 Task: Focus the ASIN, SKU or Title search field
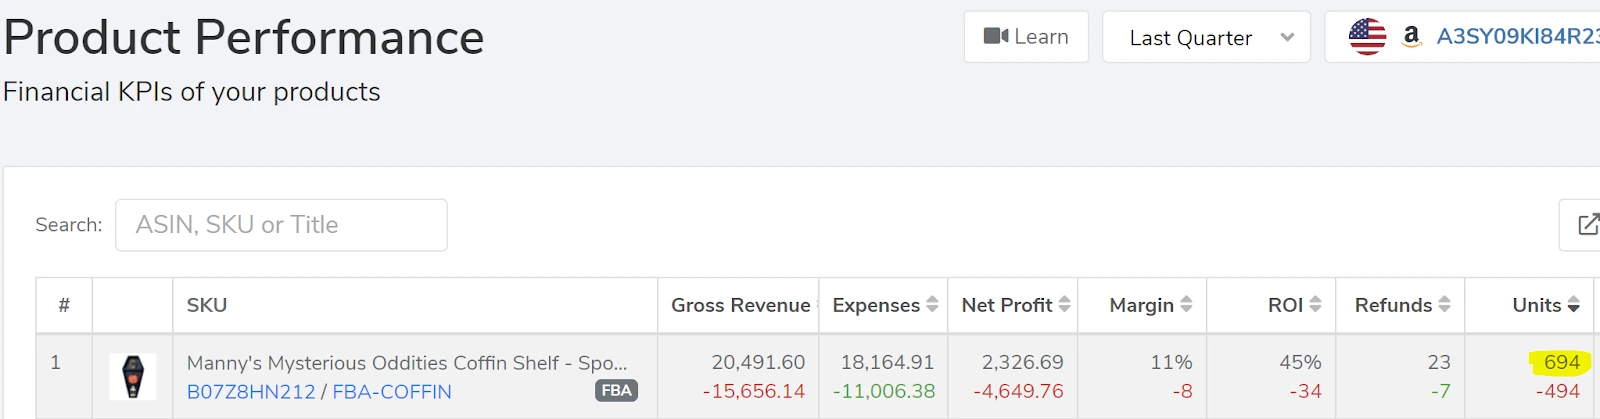pos(281,225)
